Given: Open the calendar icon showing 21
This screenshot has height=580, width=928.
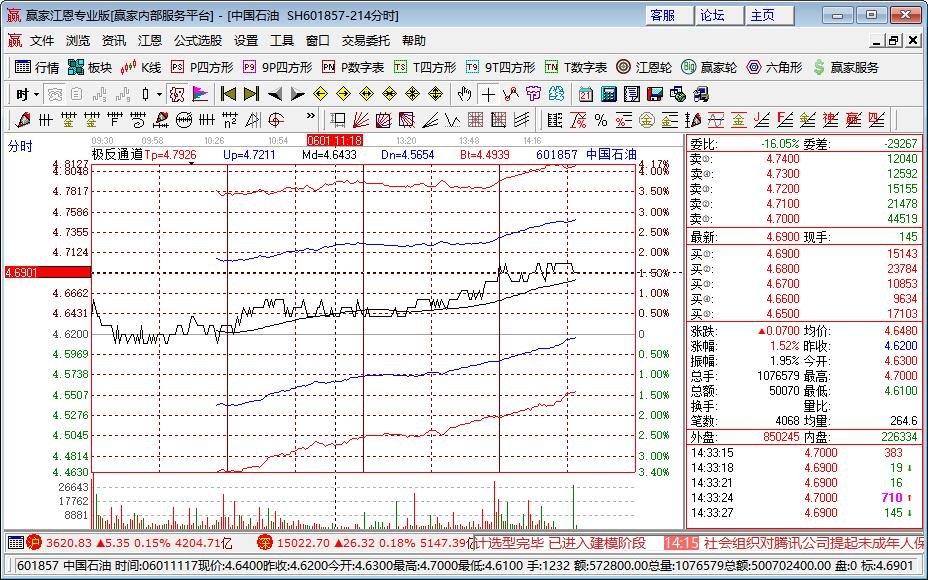Looking at the screenshot, I should [586, 94].
